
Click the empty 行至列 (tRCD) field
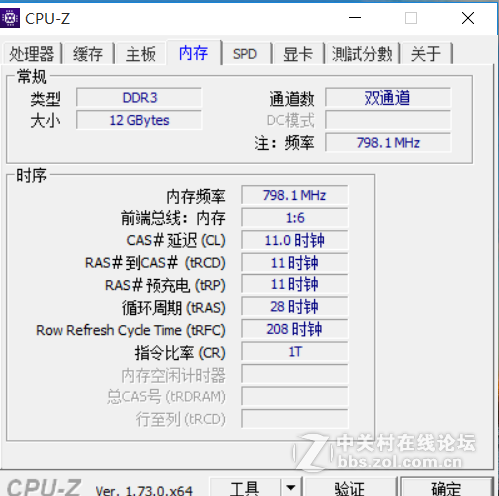295,419
